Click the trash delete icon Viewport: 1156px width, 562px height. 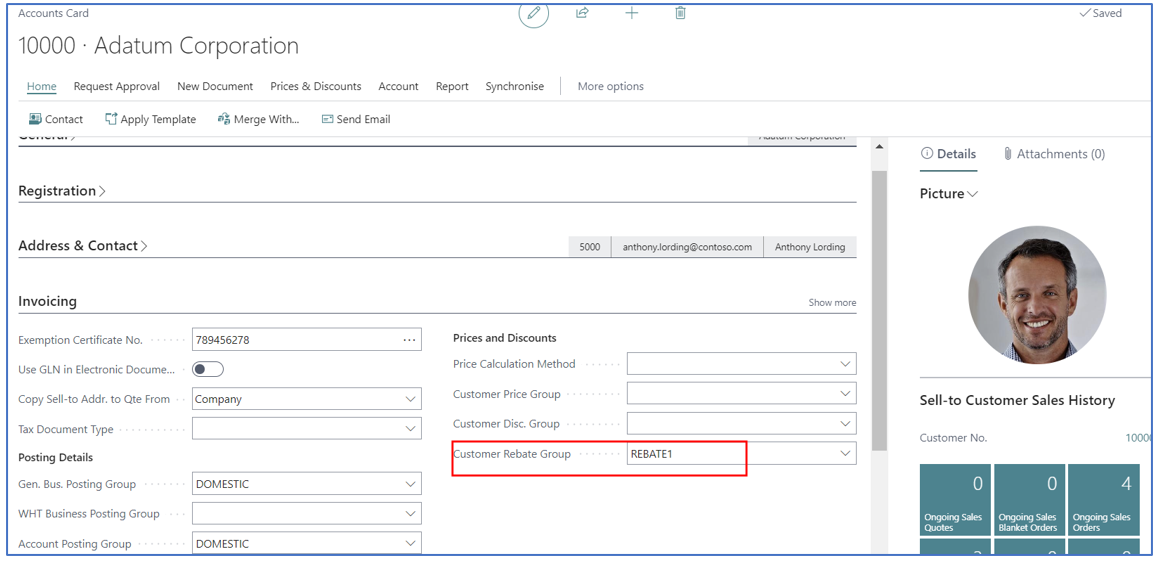(x=680, y=13)
